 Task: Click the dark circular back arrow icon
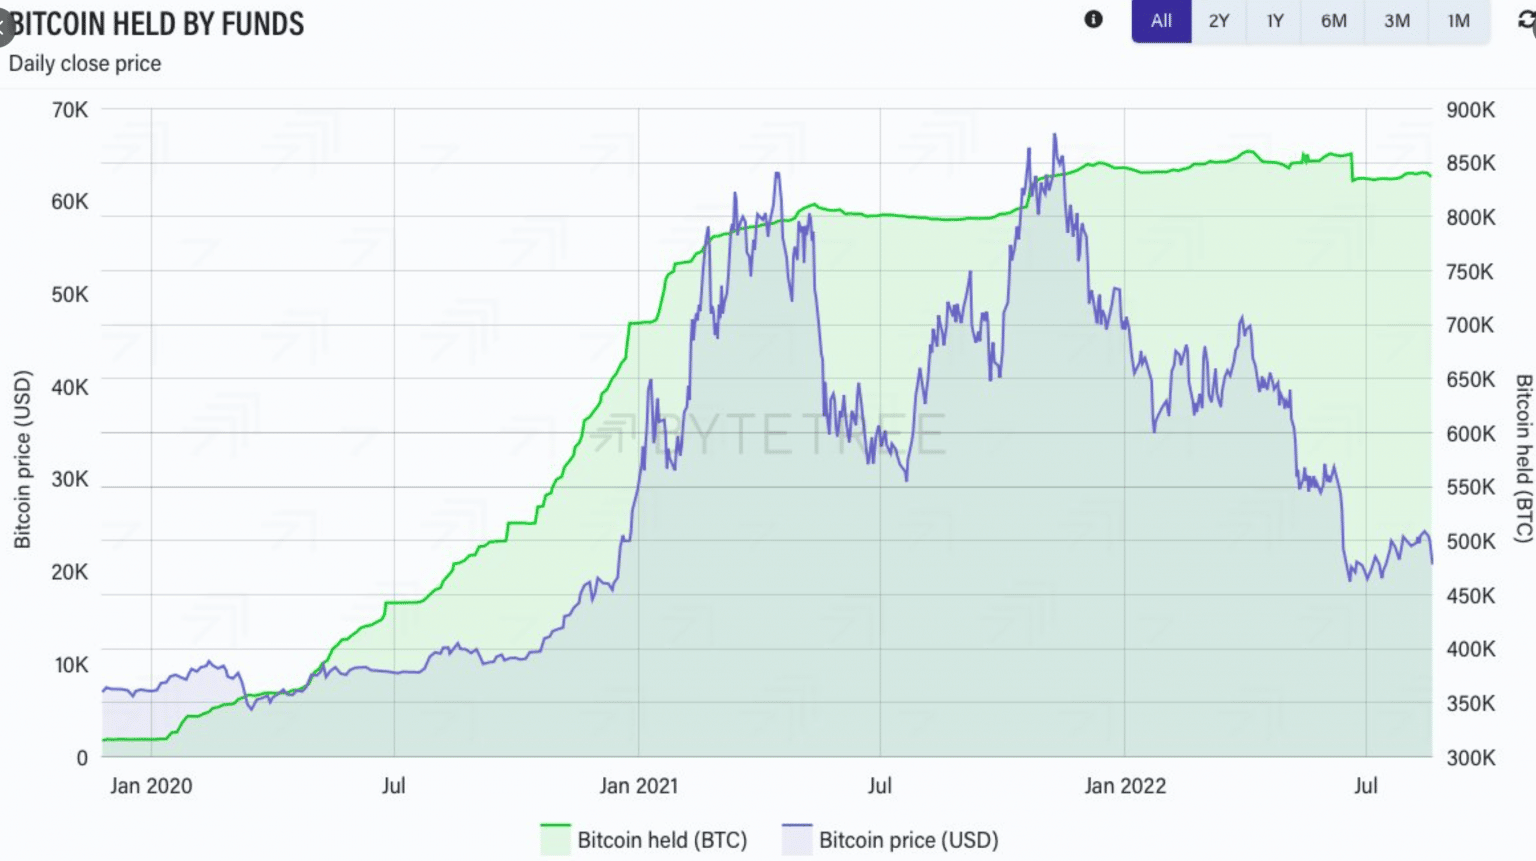[3, 26]
